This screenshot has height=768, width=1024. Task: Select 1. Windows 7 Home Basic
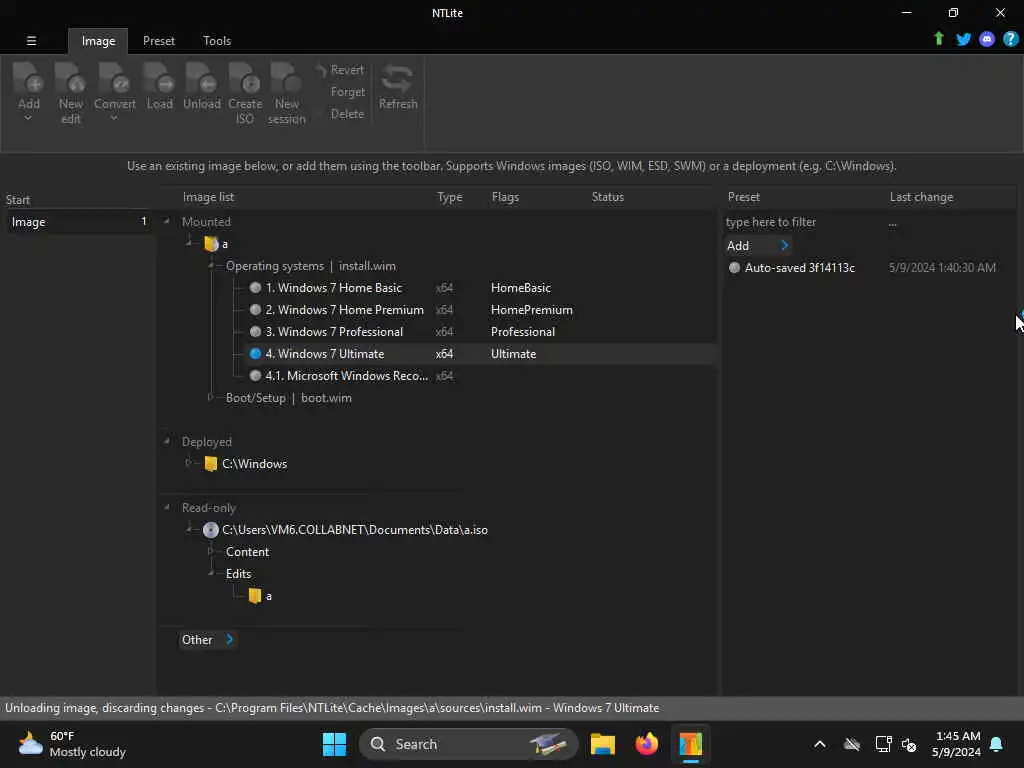333,287
